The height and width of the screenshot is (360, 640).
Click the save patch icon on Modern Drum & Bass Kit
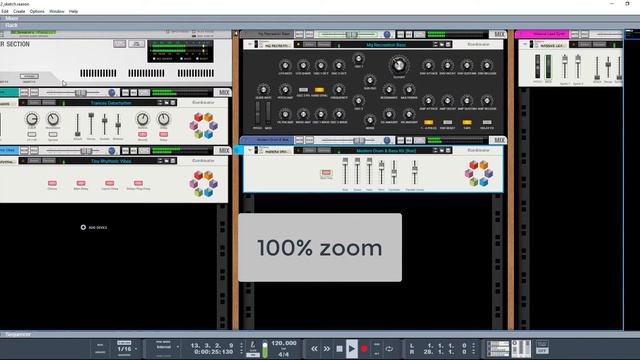448,150
